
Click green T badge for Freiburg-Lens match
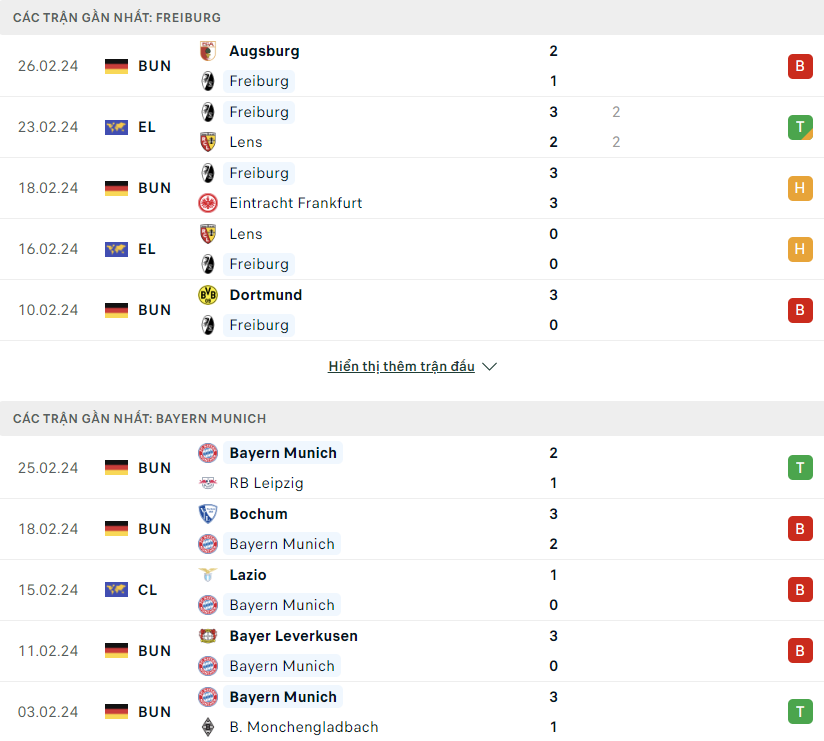pos(800,127)
